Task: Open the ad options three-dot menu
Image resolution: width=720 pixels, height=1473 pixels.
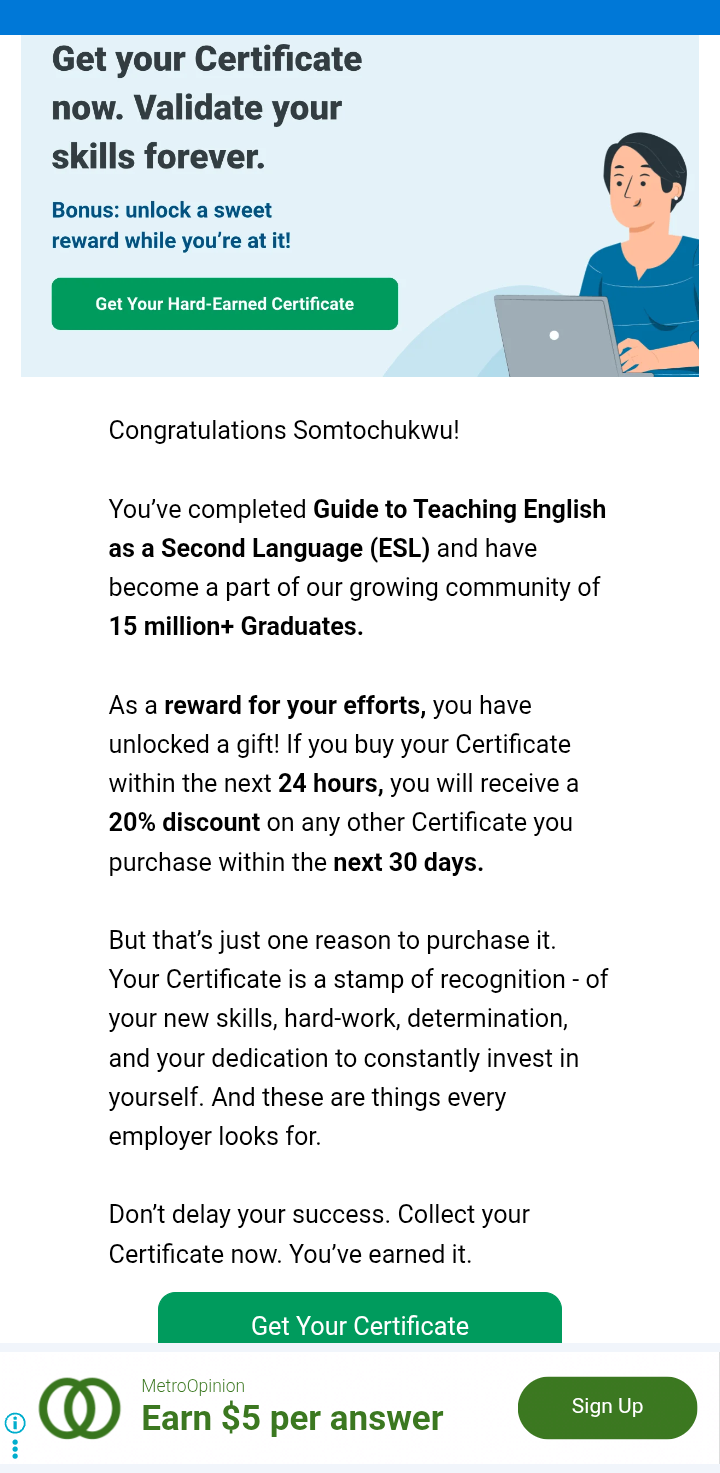Action: [x=15, y=1449]
